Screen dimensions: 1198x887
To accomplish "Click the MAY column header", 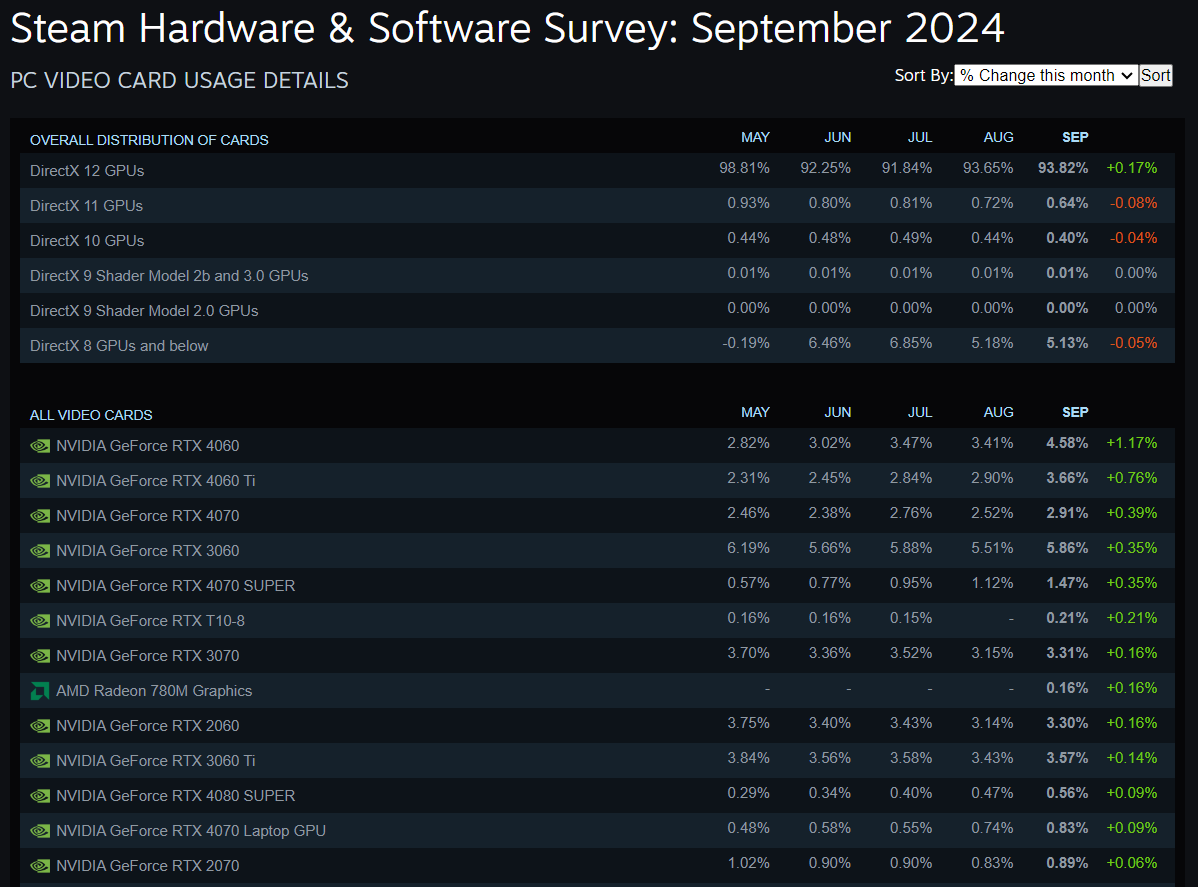I will [755, 137].
